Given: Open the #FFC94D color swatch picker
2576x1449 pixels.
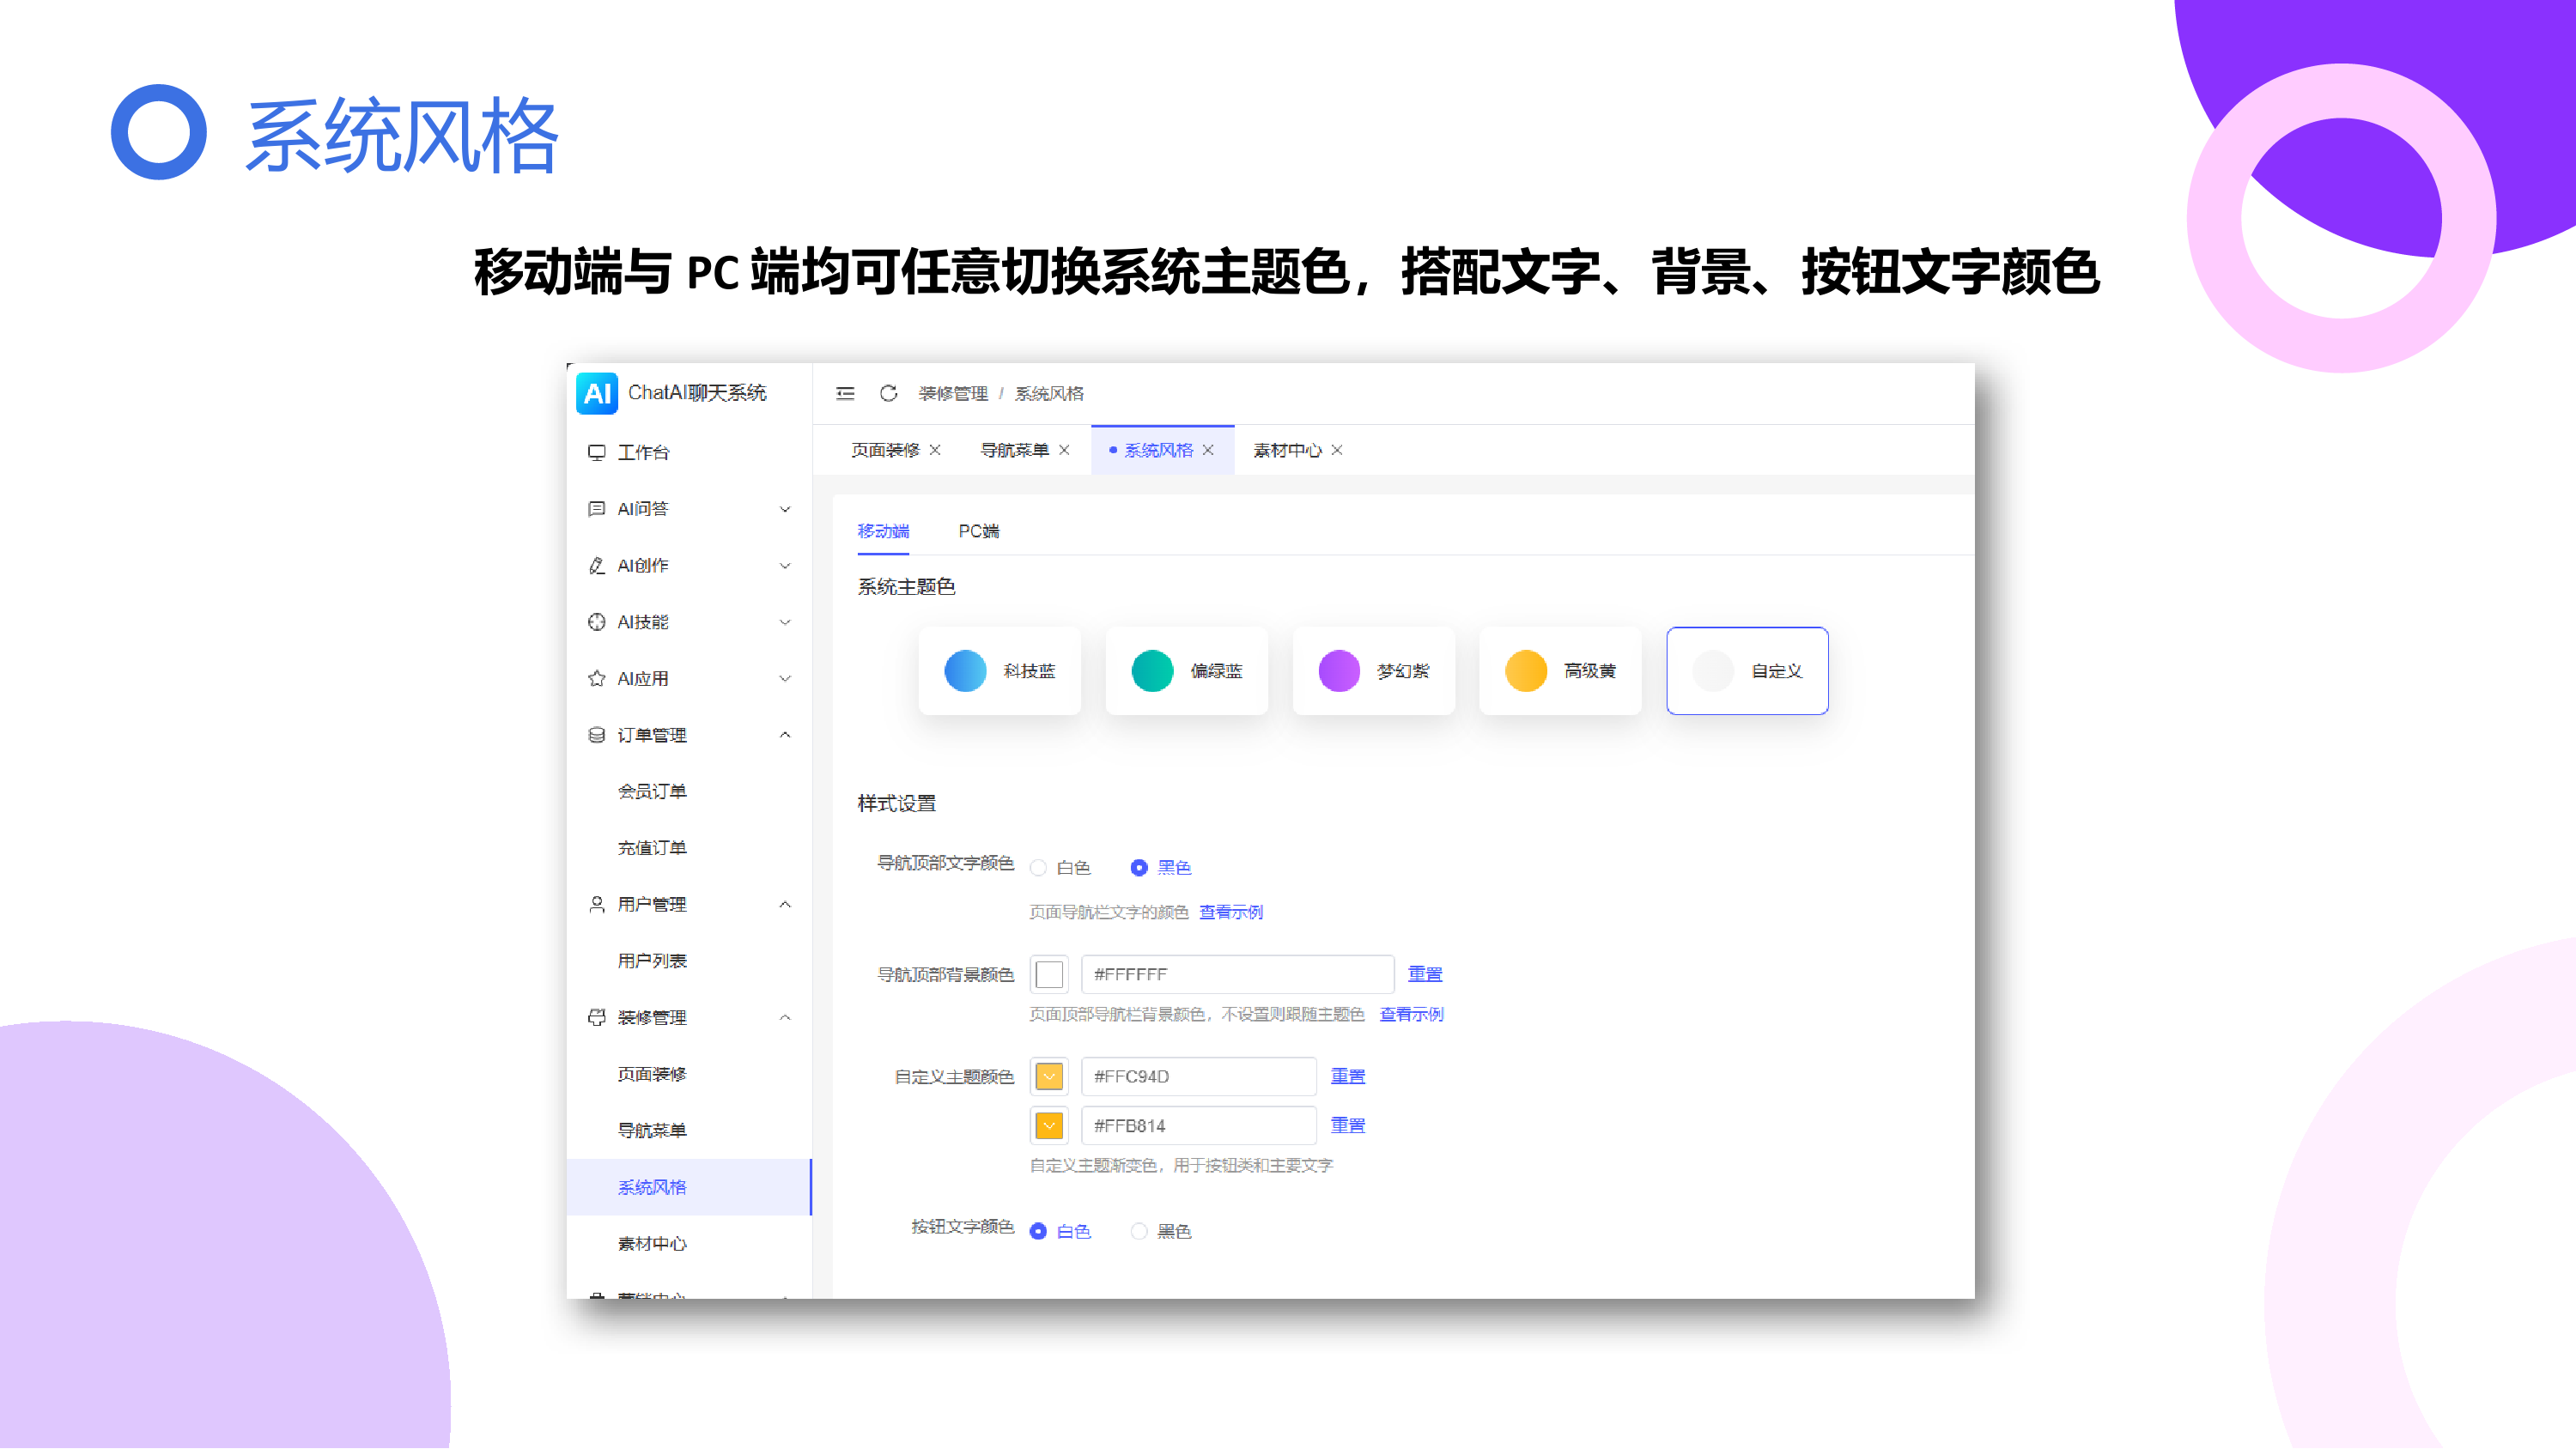Looking at the screenshot, I should click(1049, 1076).
